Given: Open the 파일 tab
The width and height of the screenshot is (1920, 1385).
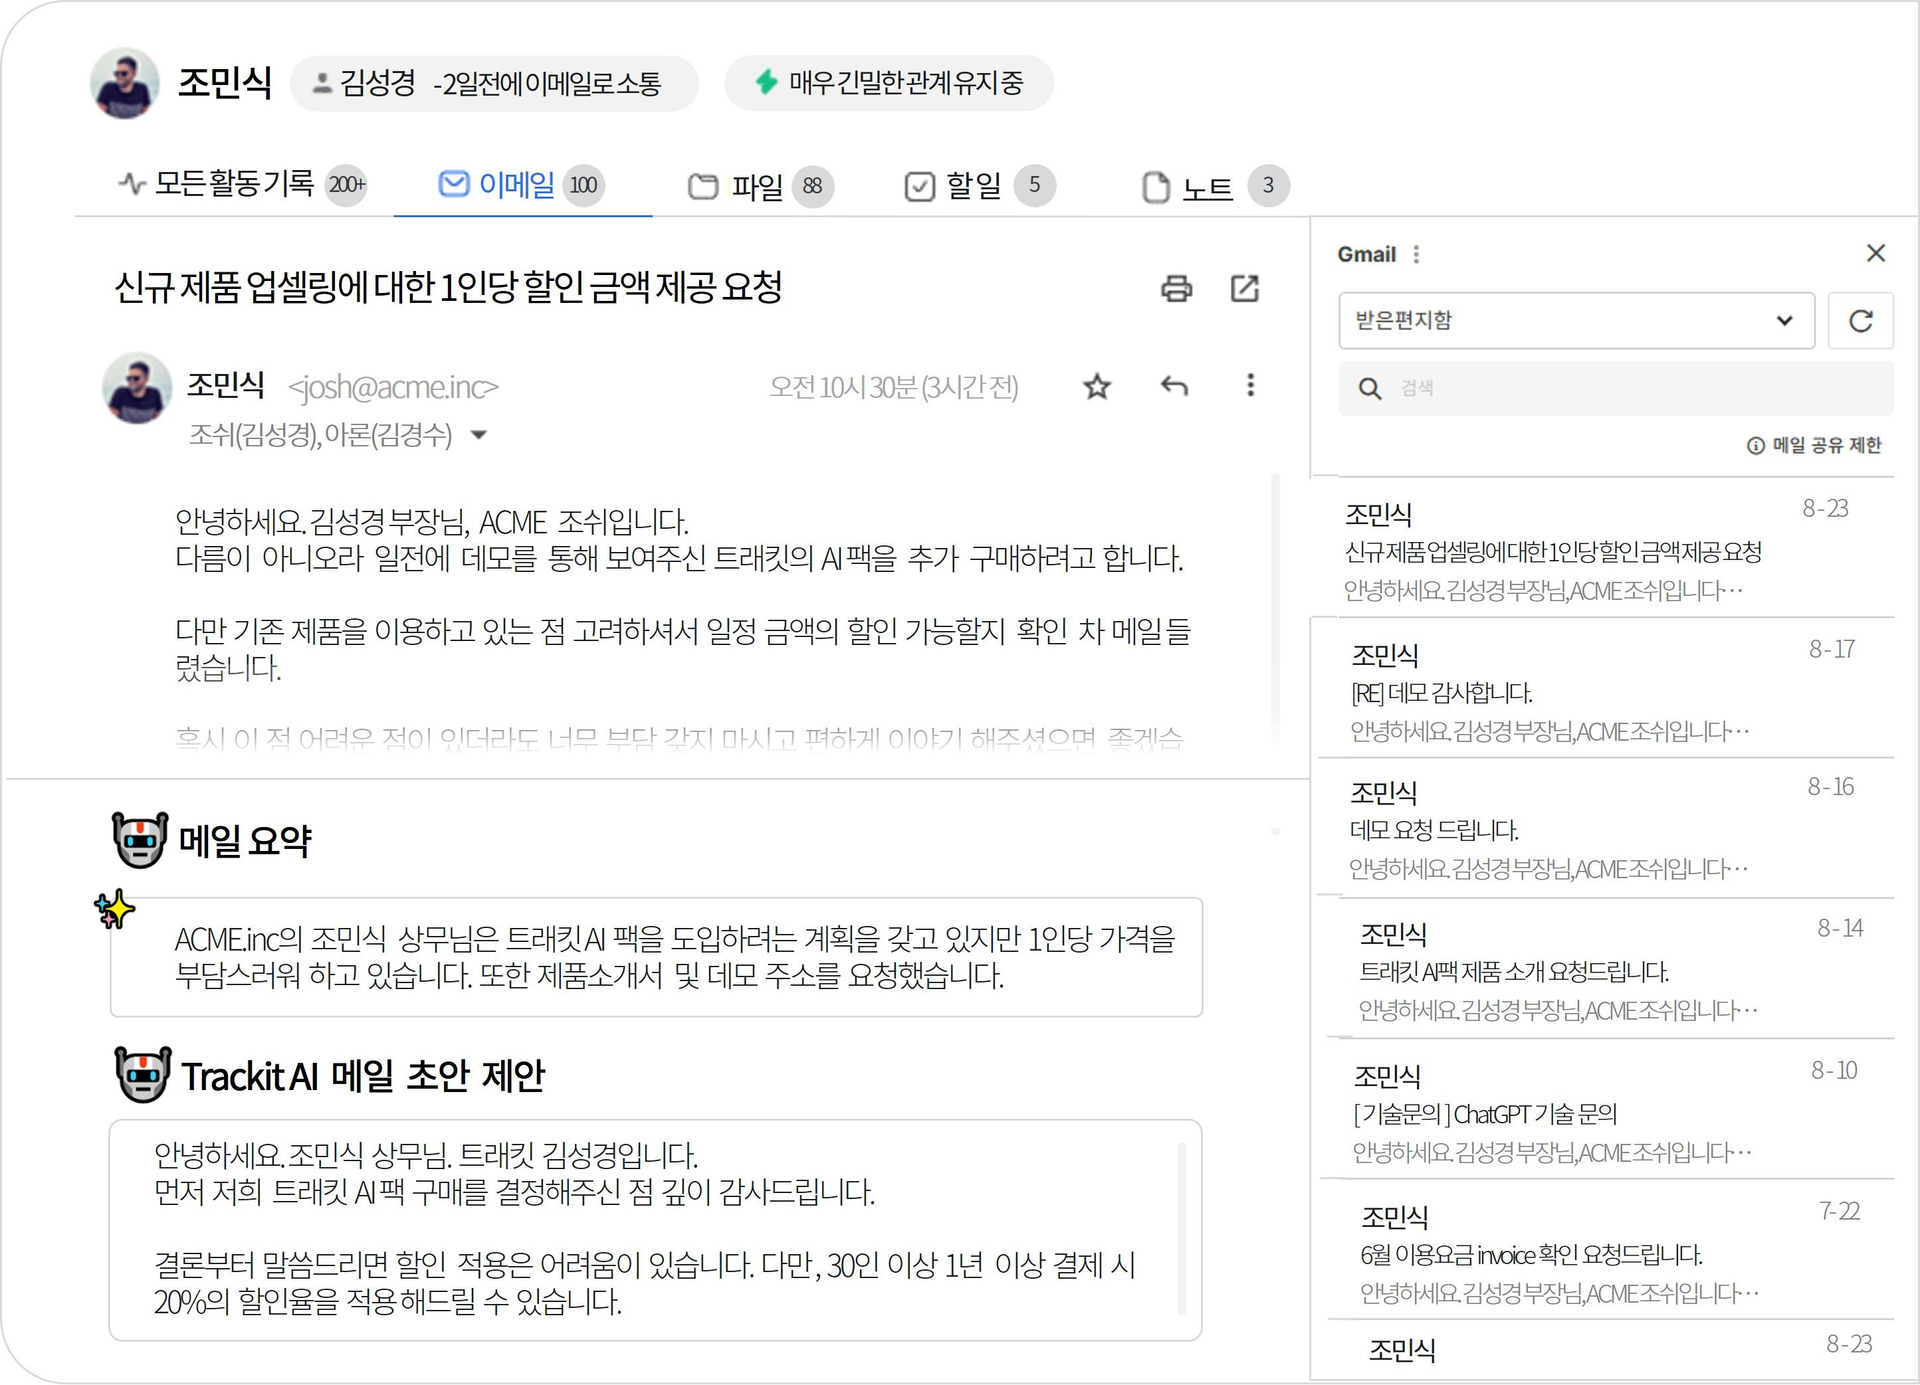Looking at the screenshot, I should click(760, 186).
